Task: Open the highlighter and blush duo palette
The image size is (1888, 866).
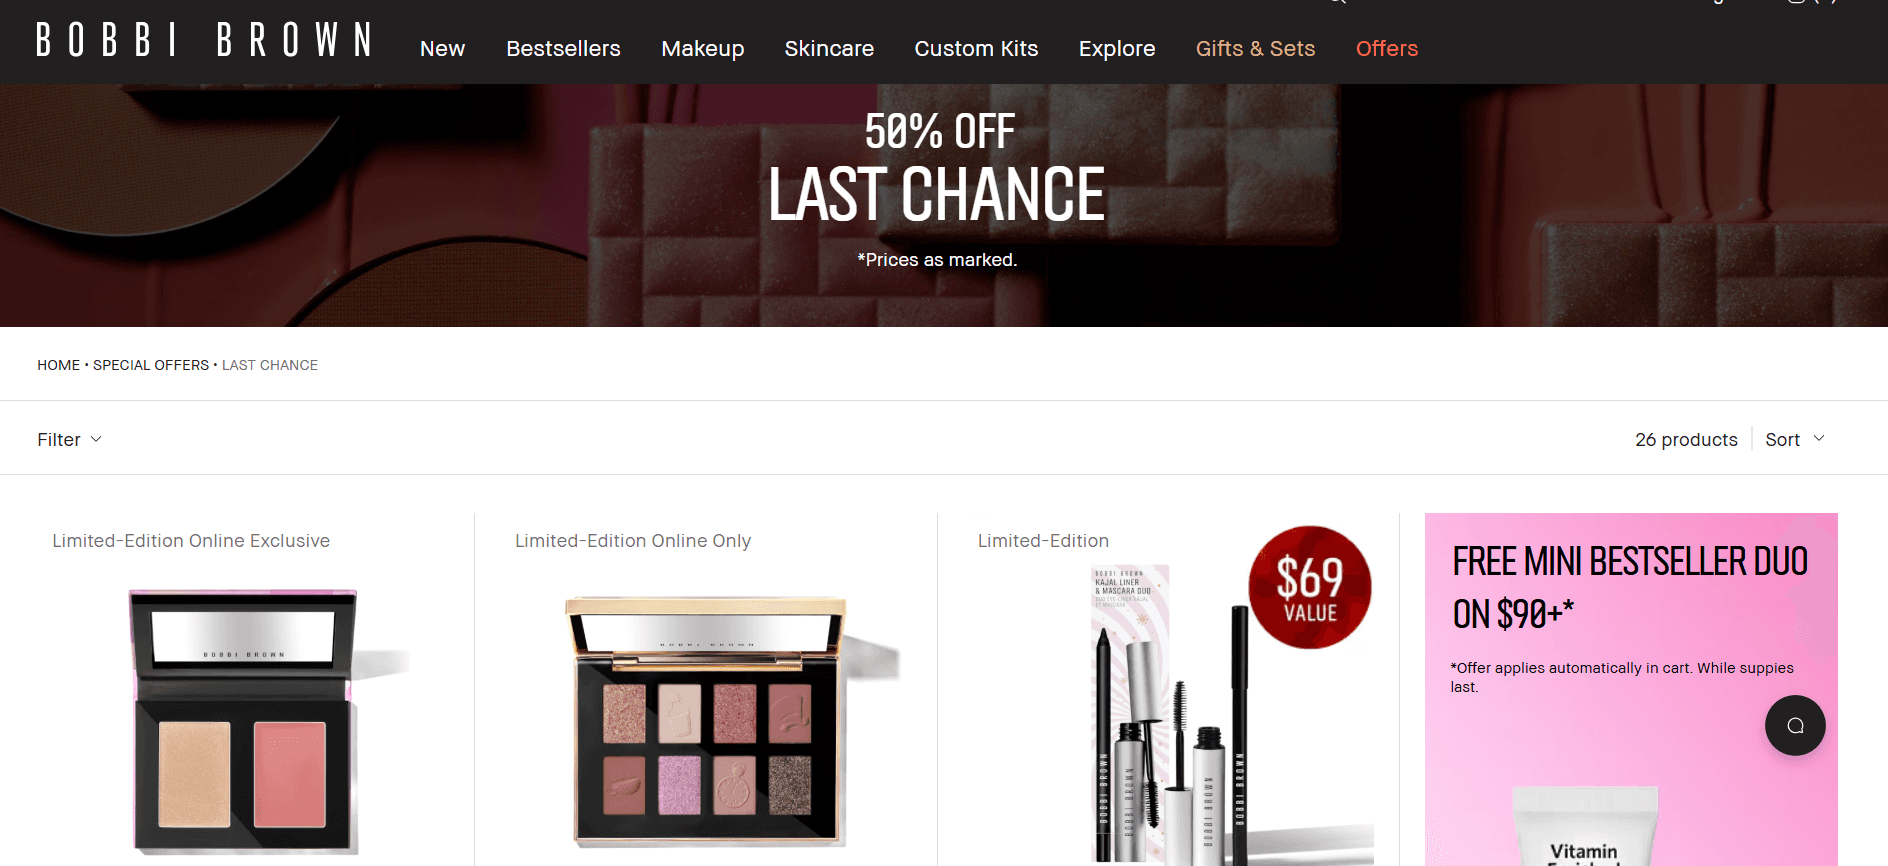Action: click(245, 722)
